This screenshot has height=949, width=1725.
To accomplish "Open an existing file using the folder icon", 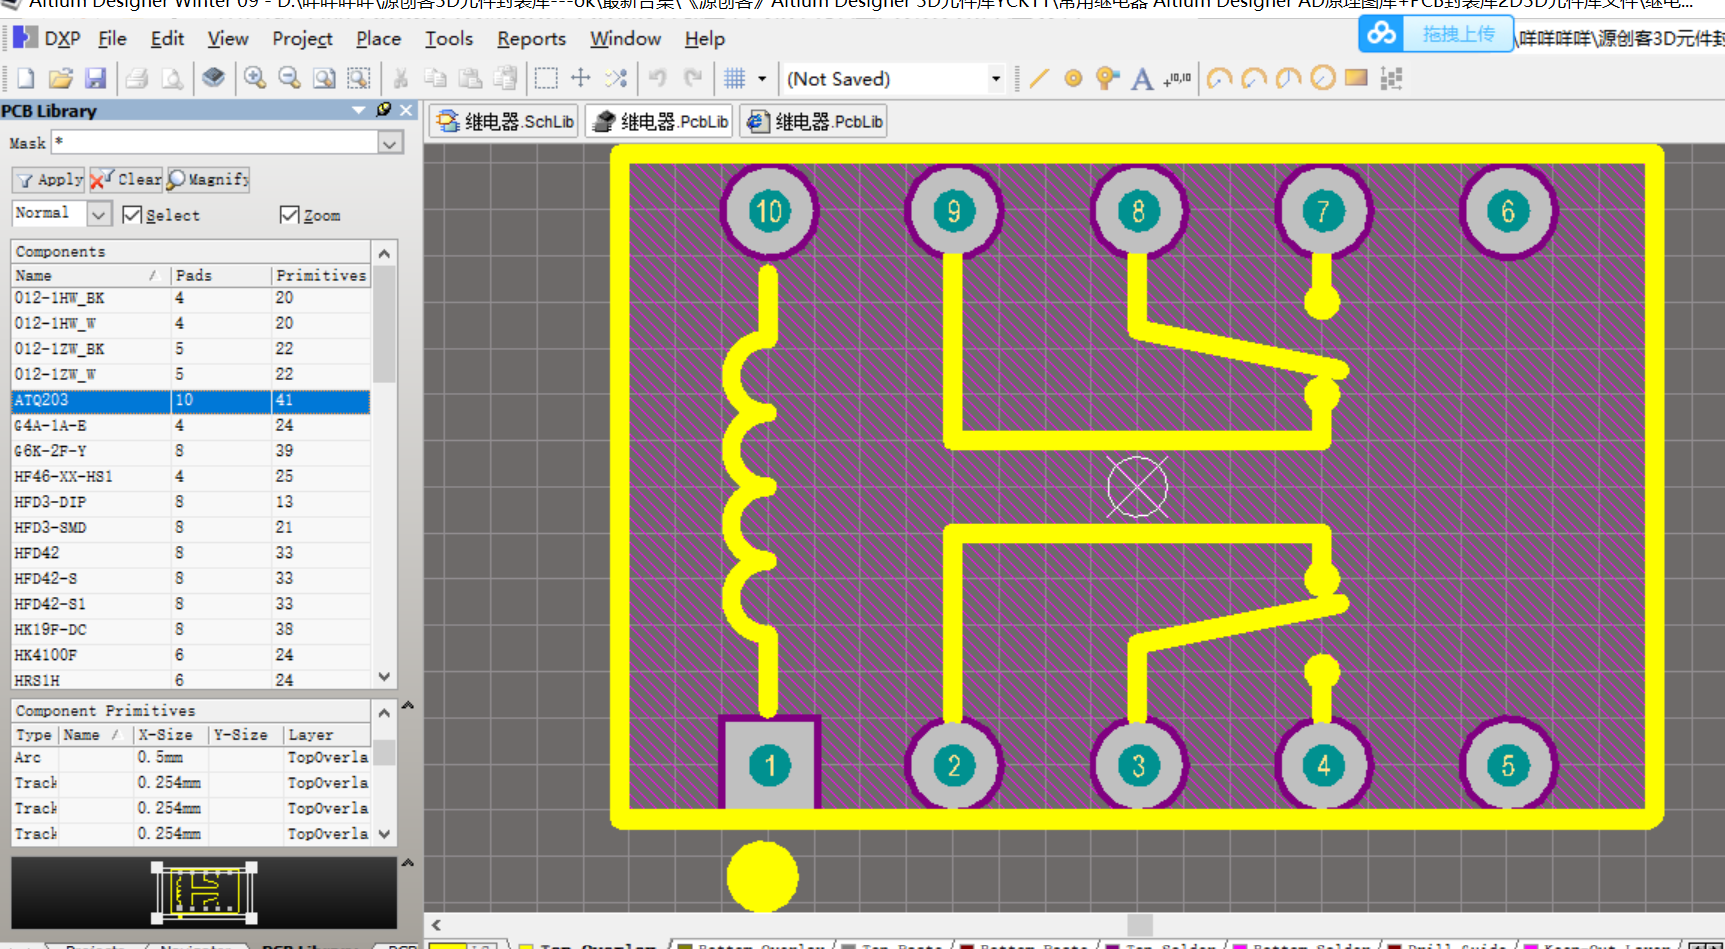I will coord(61,78).
